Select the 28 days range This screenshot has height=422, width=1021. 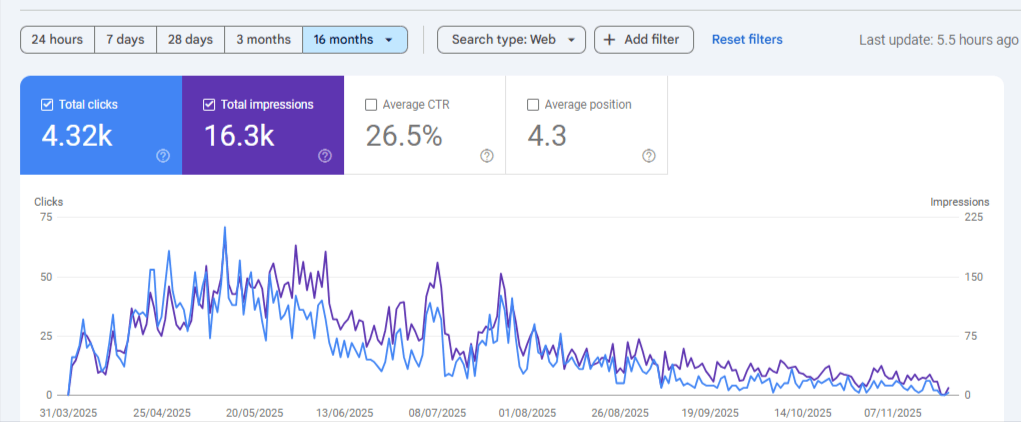point(190,40)
